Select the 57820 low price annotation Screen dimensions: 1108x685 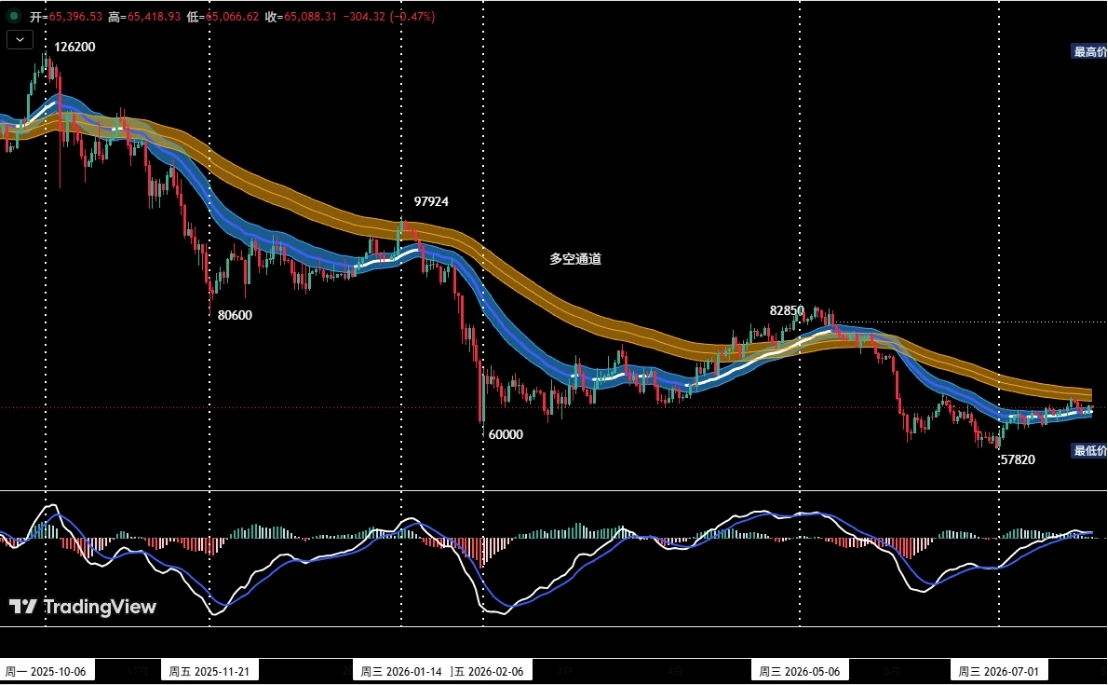tap(1018, 459)
